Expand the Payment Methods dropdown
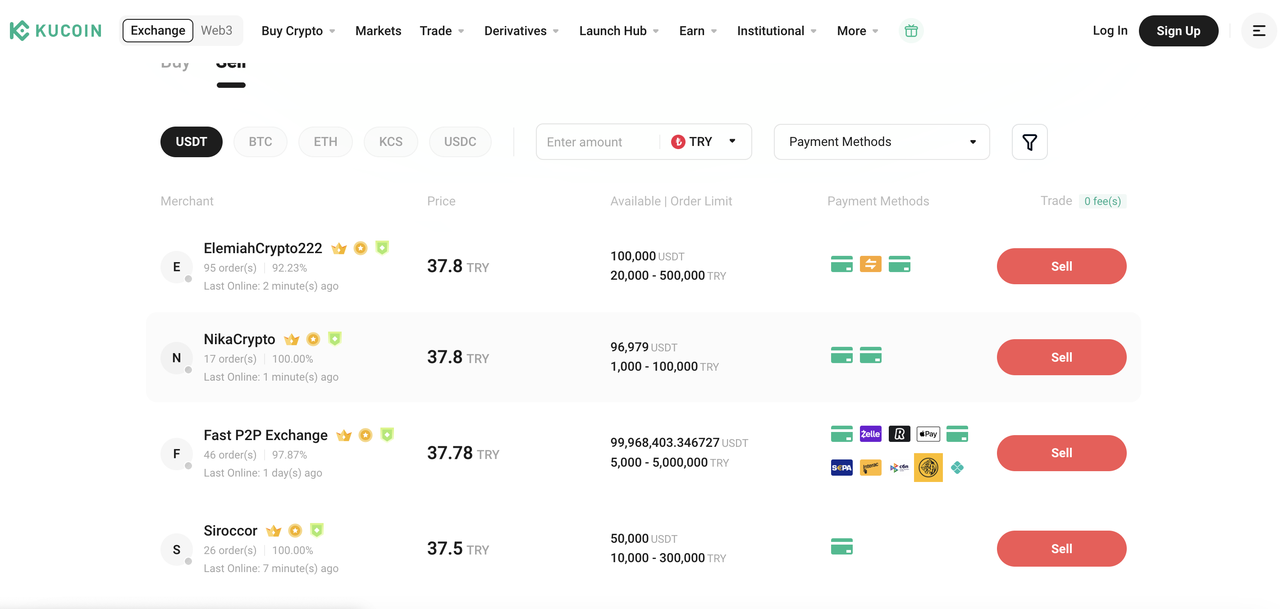The width and height of the screenshot is (1280, 609). coord(881,142)
